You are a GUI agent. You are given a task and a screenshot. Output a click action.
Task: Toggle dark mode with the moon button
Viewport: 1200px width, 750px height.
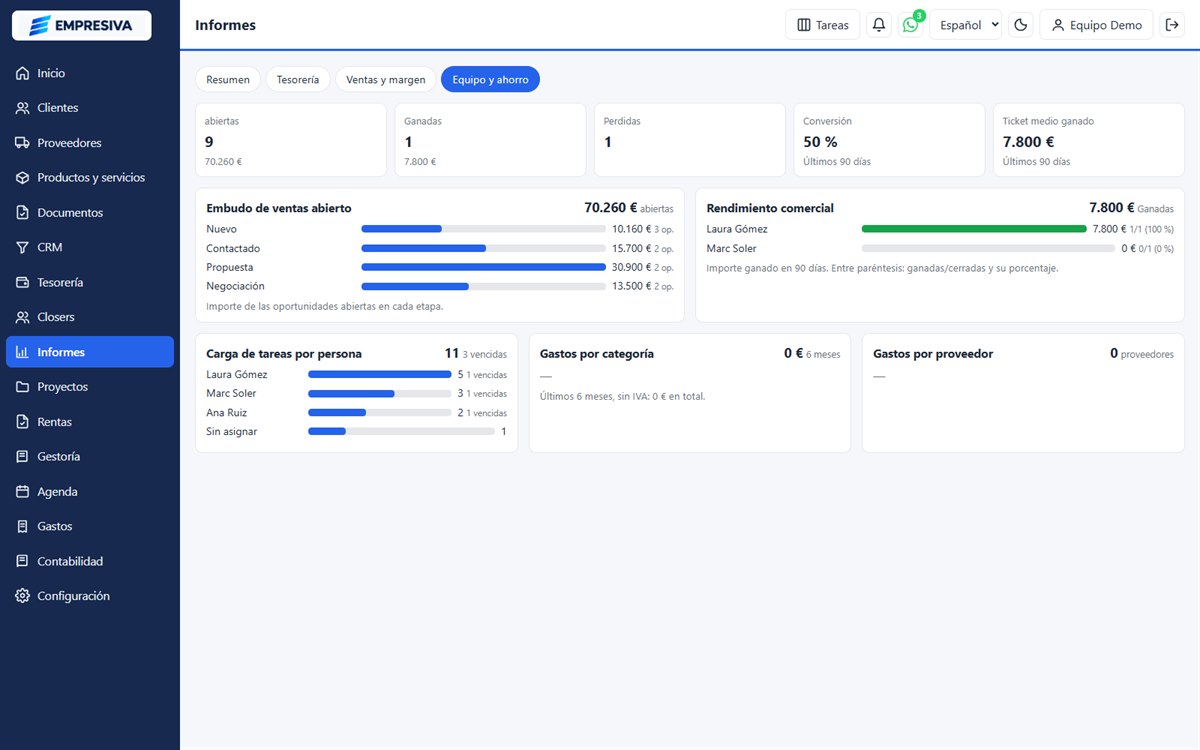pos(1021,25)
